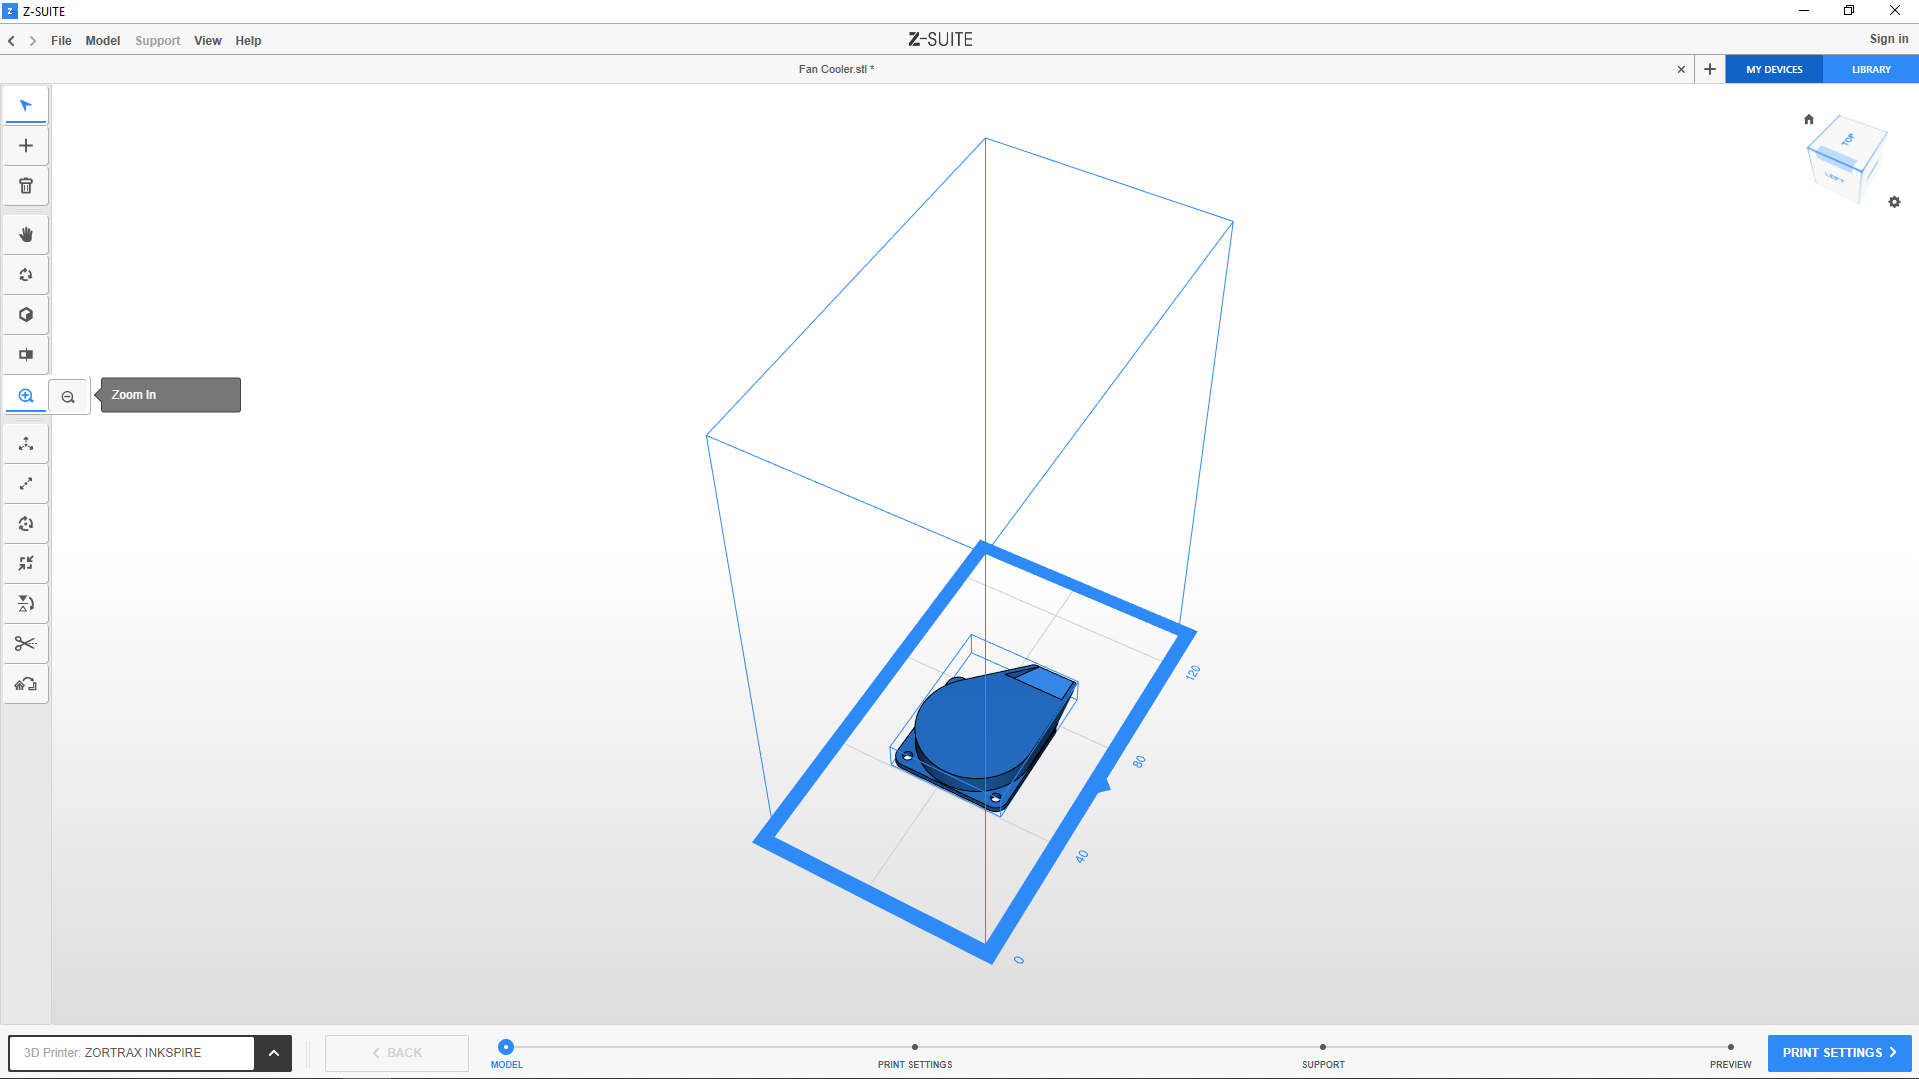1919x1079 pixels.
Task: Click the home view icon near cube
Action: (1808, 119)
